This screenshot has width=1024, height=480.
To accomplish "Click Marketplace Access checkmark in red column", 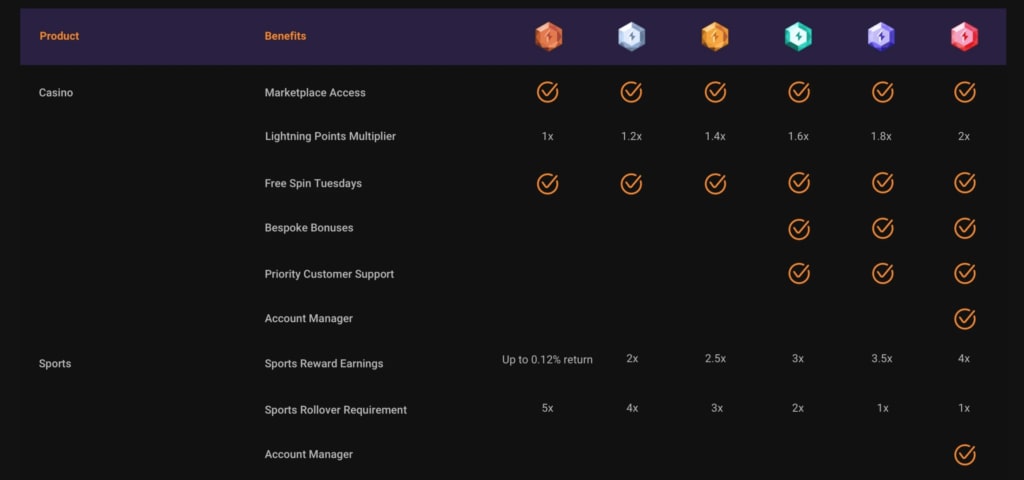I will click(965, 92).
